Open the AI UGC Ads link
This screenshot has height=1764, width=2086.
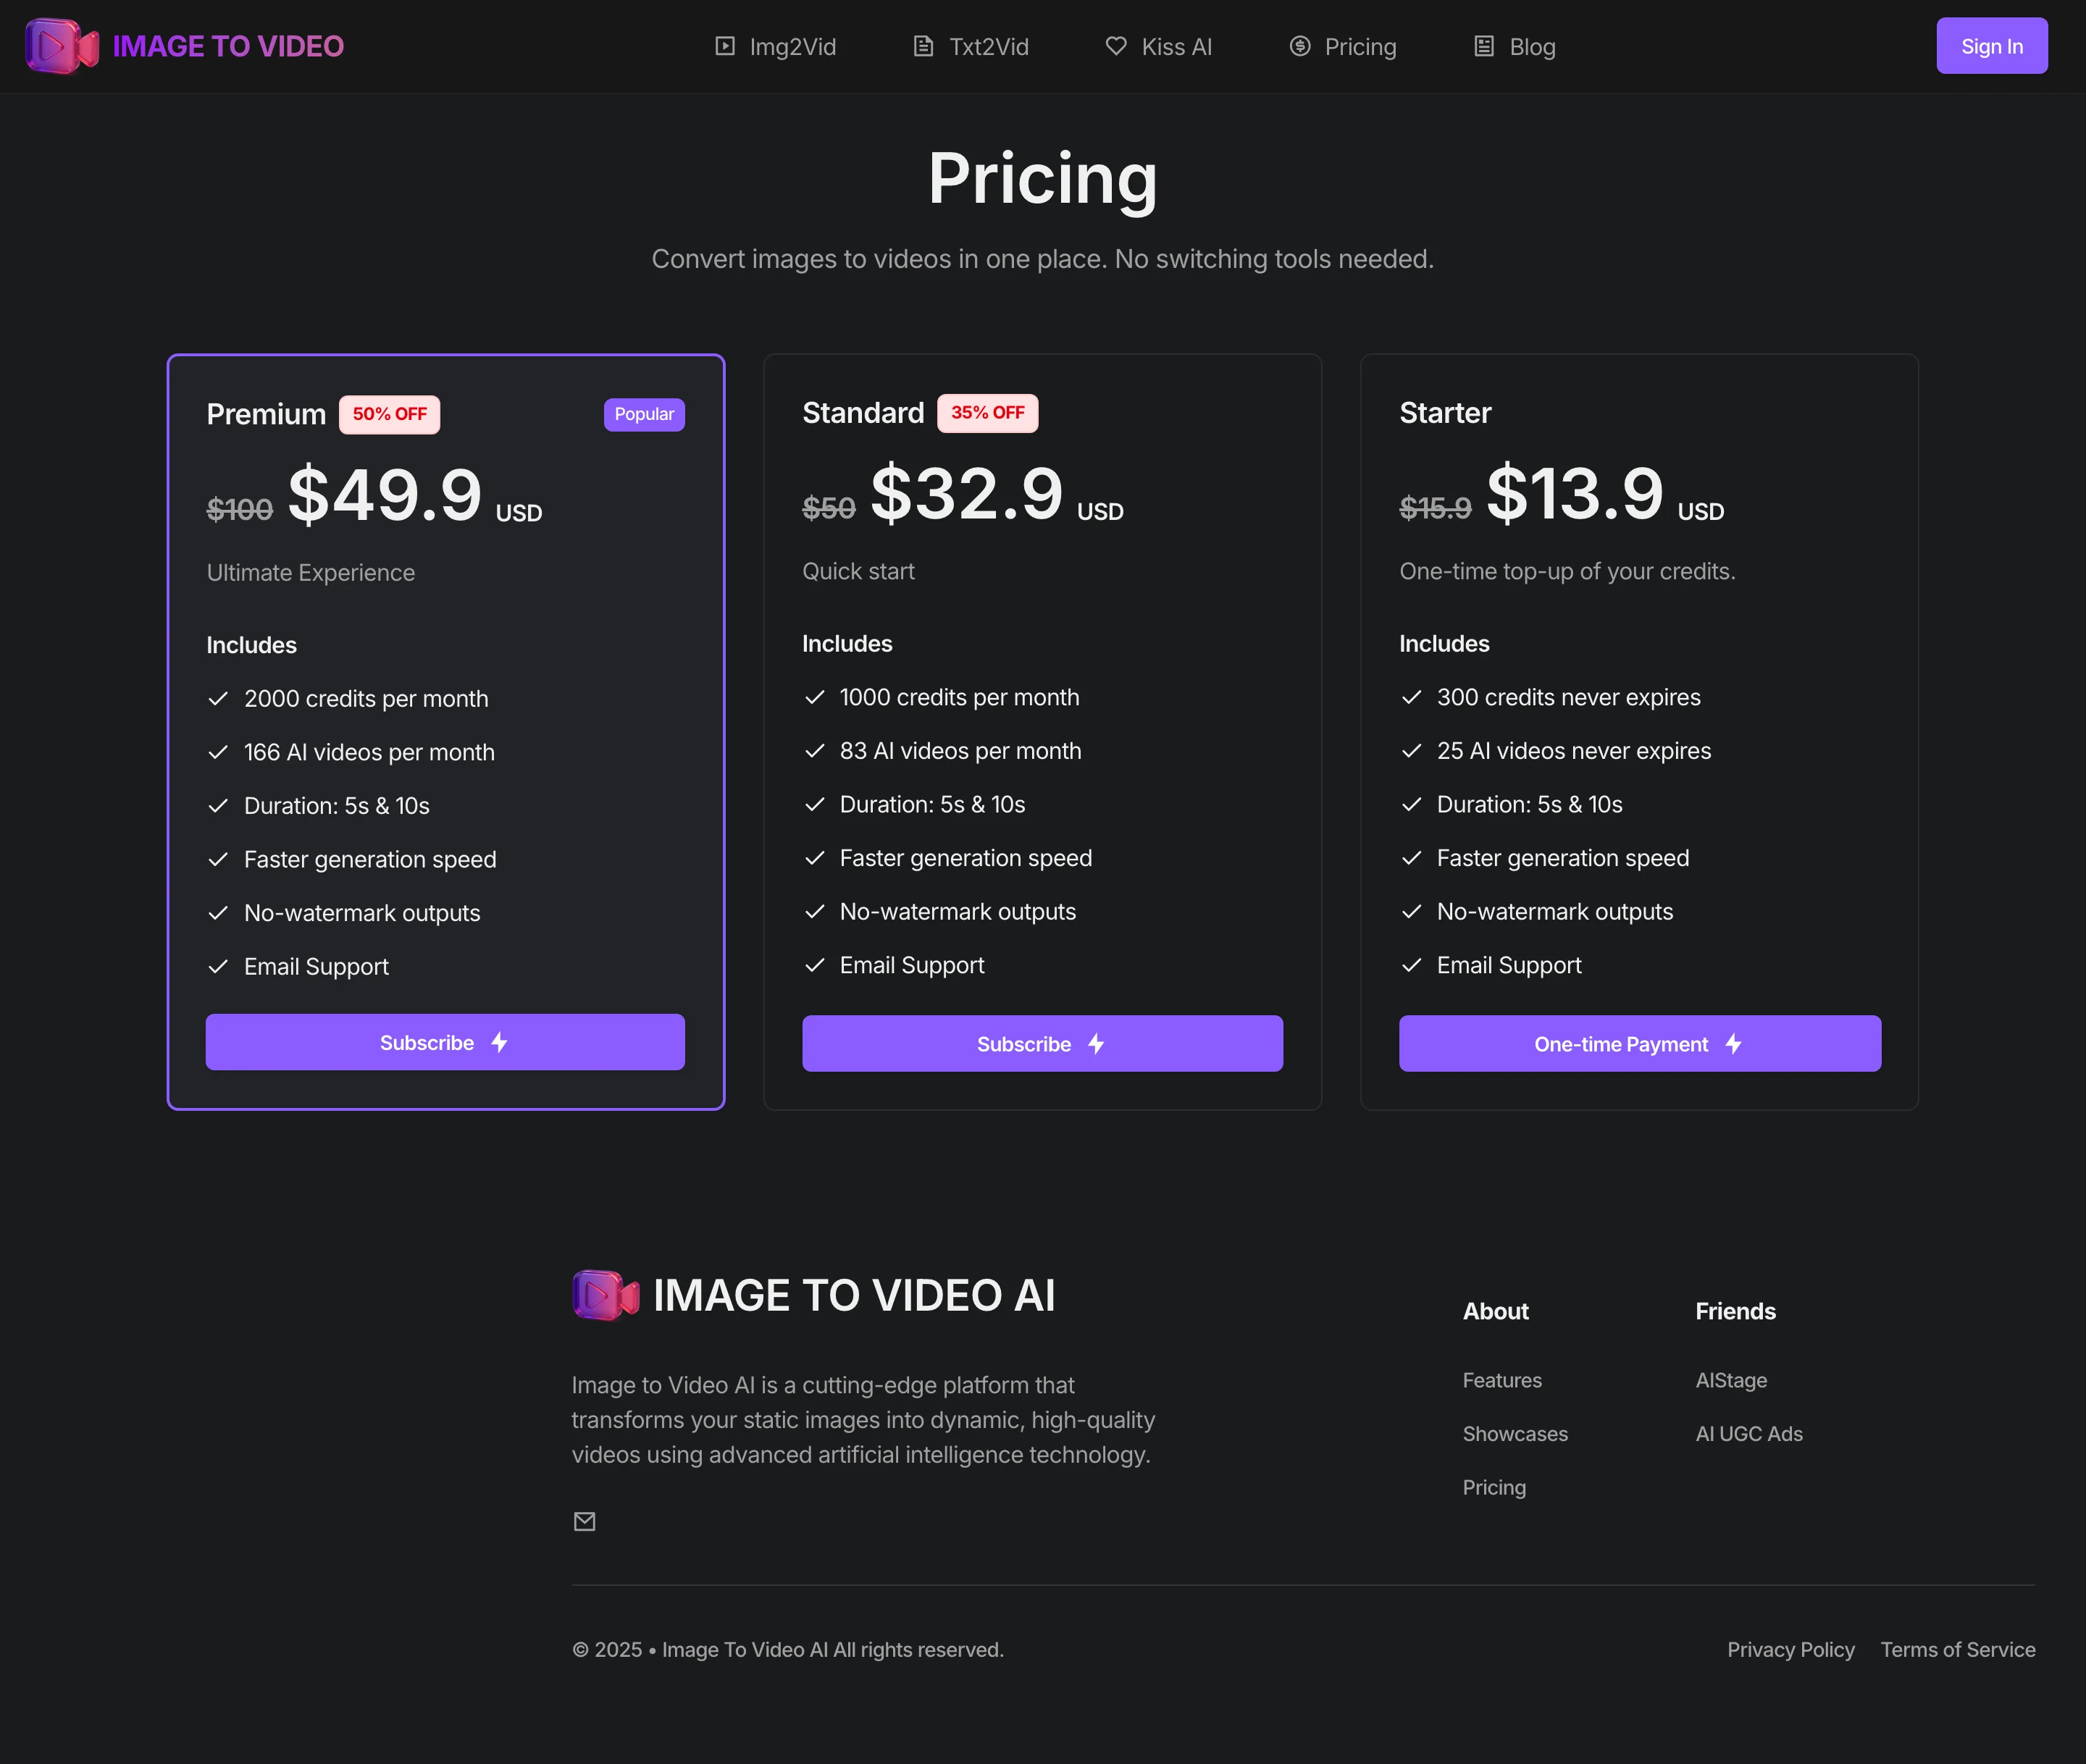(1749, 1434)
